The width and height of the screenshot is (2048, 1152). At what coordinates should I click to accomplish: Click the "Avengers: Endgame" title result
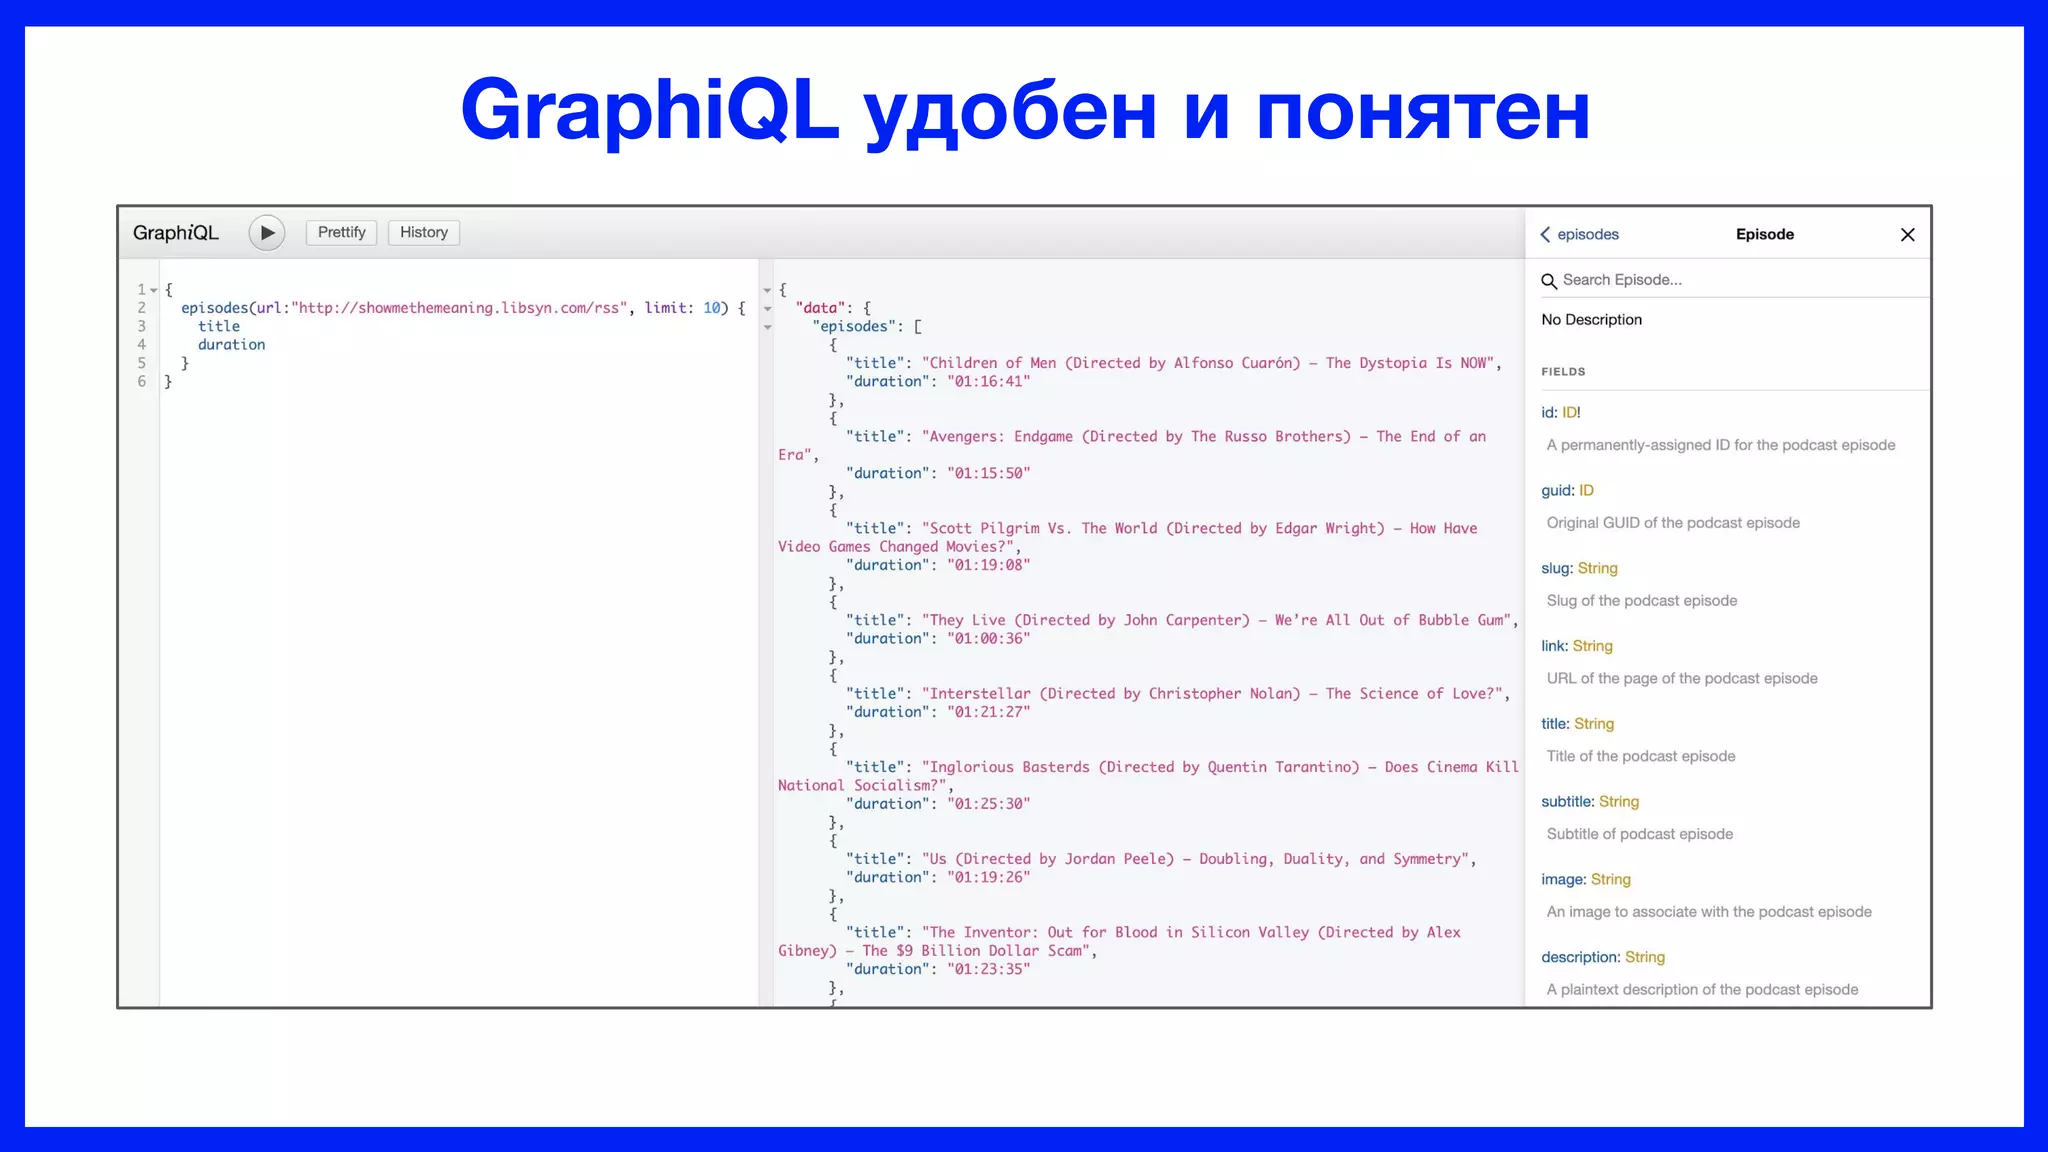click(1132, 446)
